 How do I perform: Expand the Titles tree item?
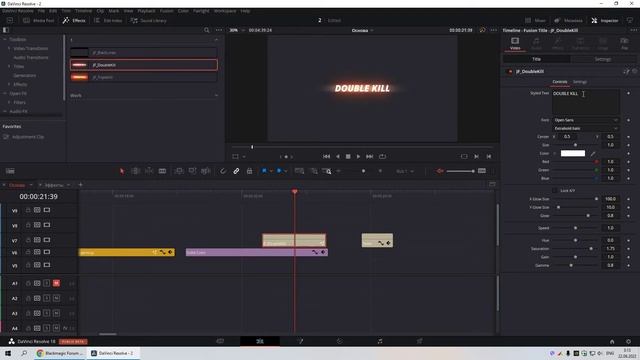9,67
